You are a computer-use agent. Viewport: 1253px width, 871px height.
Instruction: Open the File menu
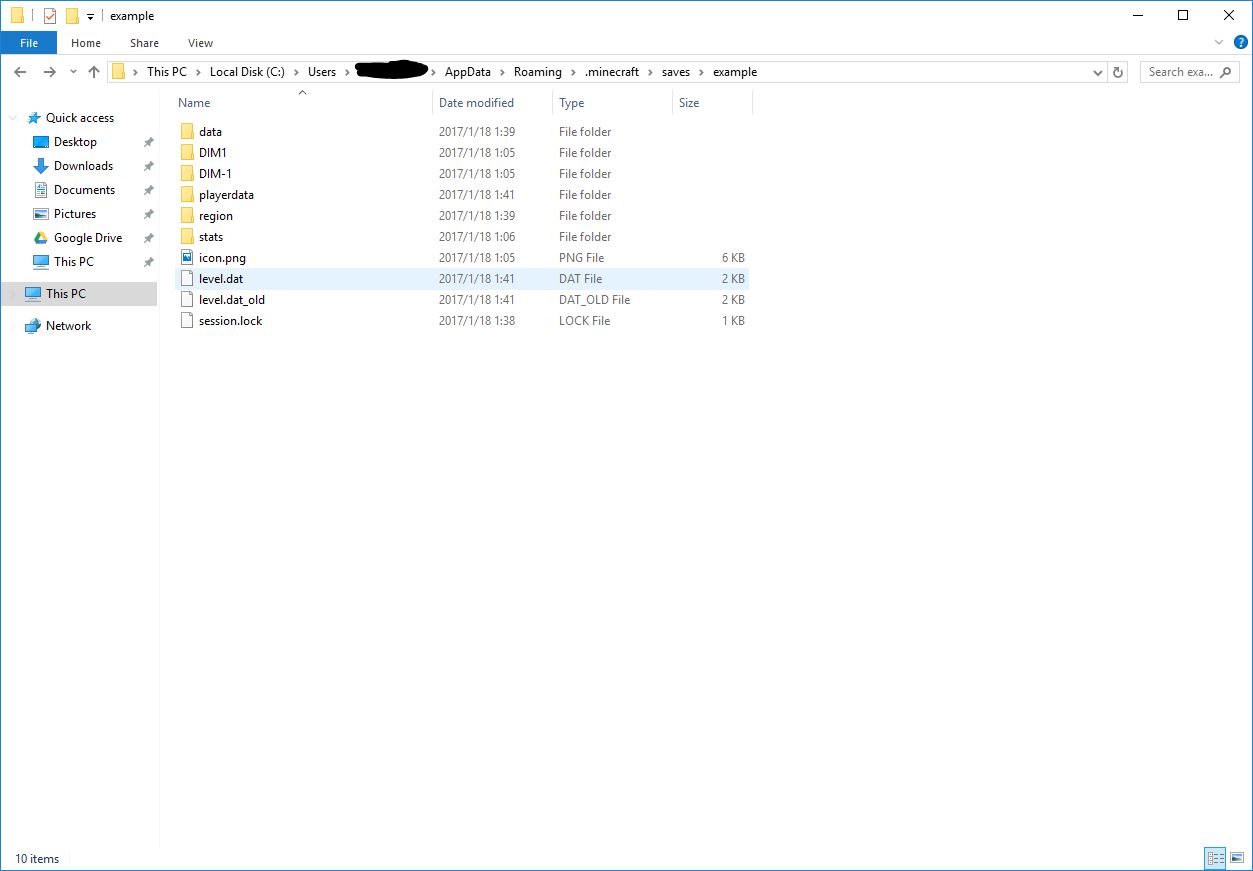[29, 43]
